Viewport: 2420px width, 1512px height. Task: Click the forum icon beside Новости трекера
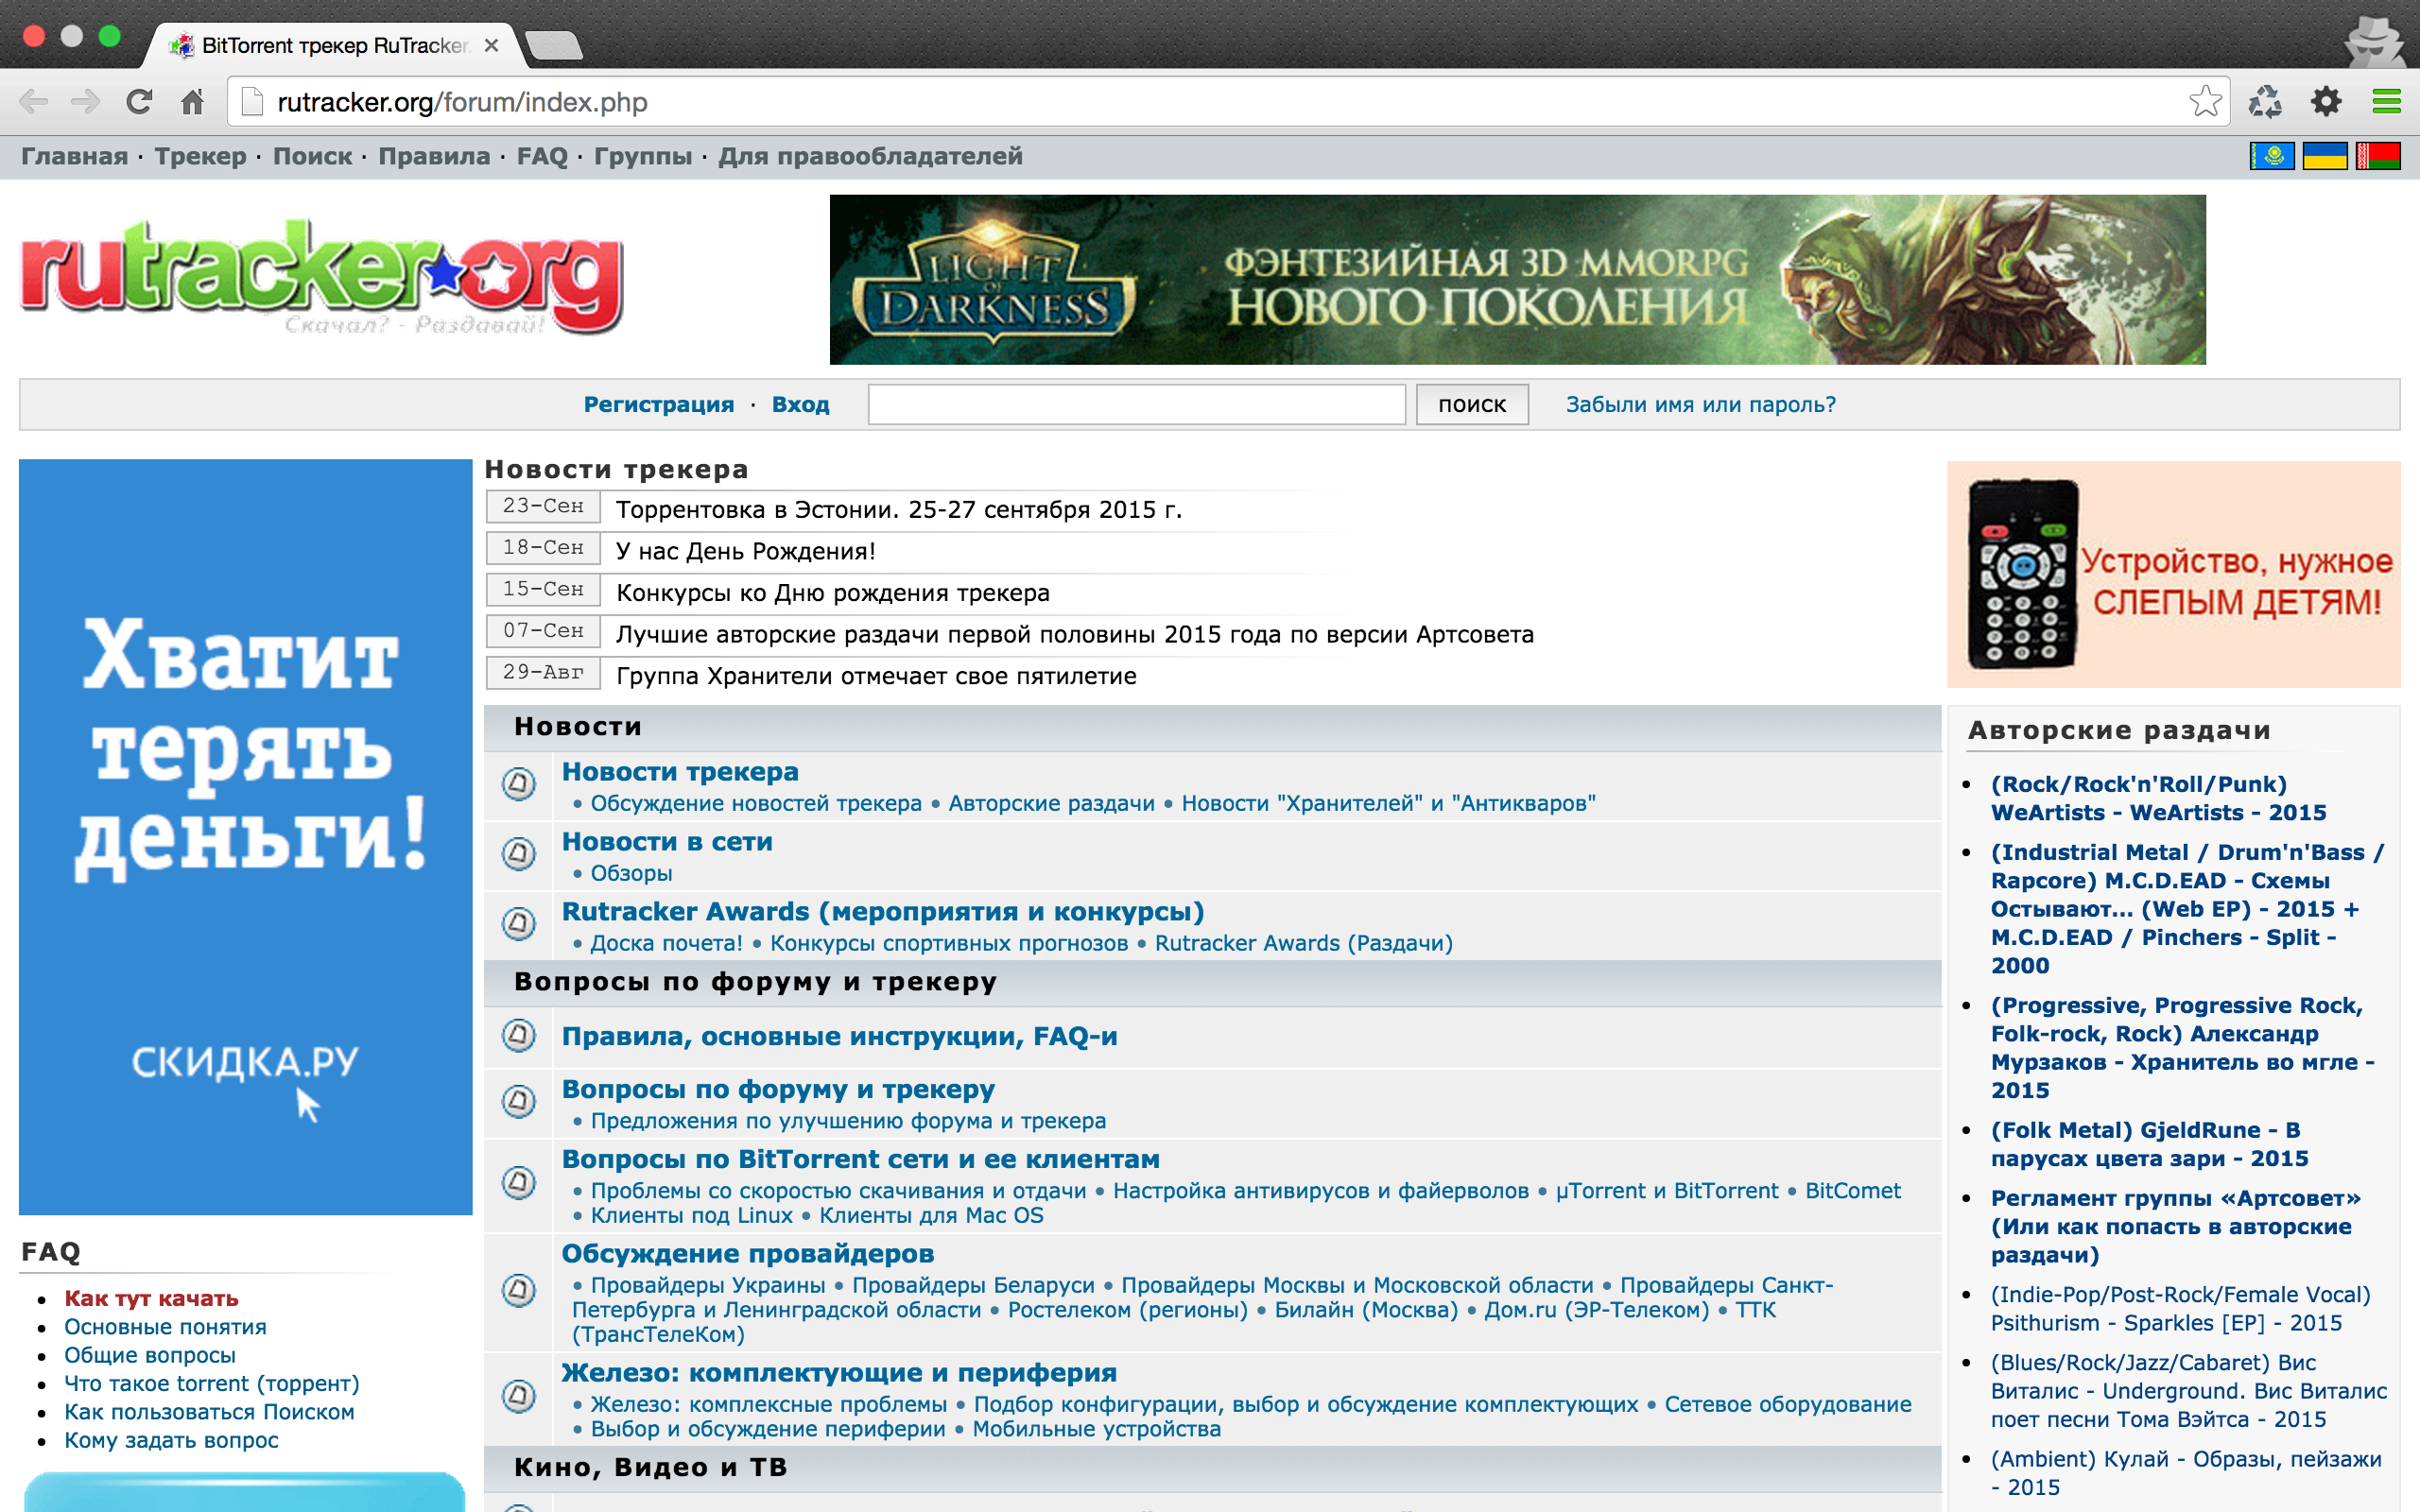518,783
